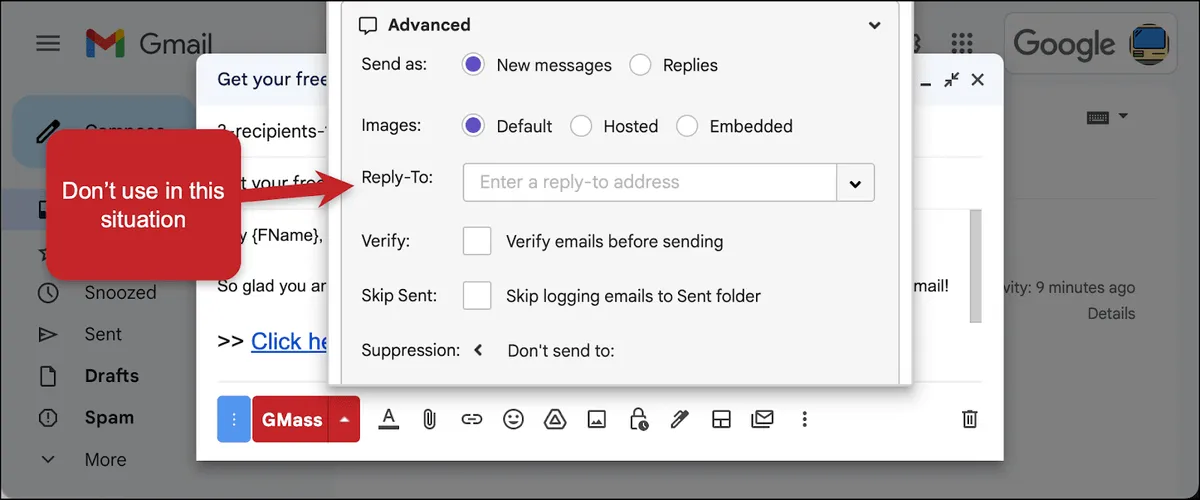The image size is (1200, 500).
Task: Toggle confidential mode lock icon
Action: pos(638,420)
